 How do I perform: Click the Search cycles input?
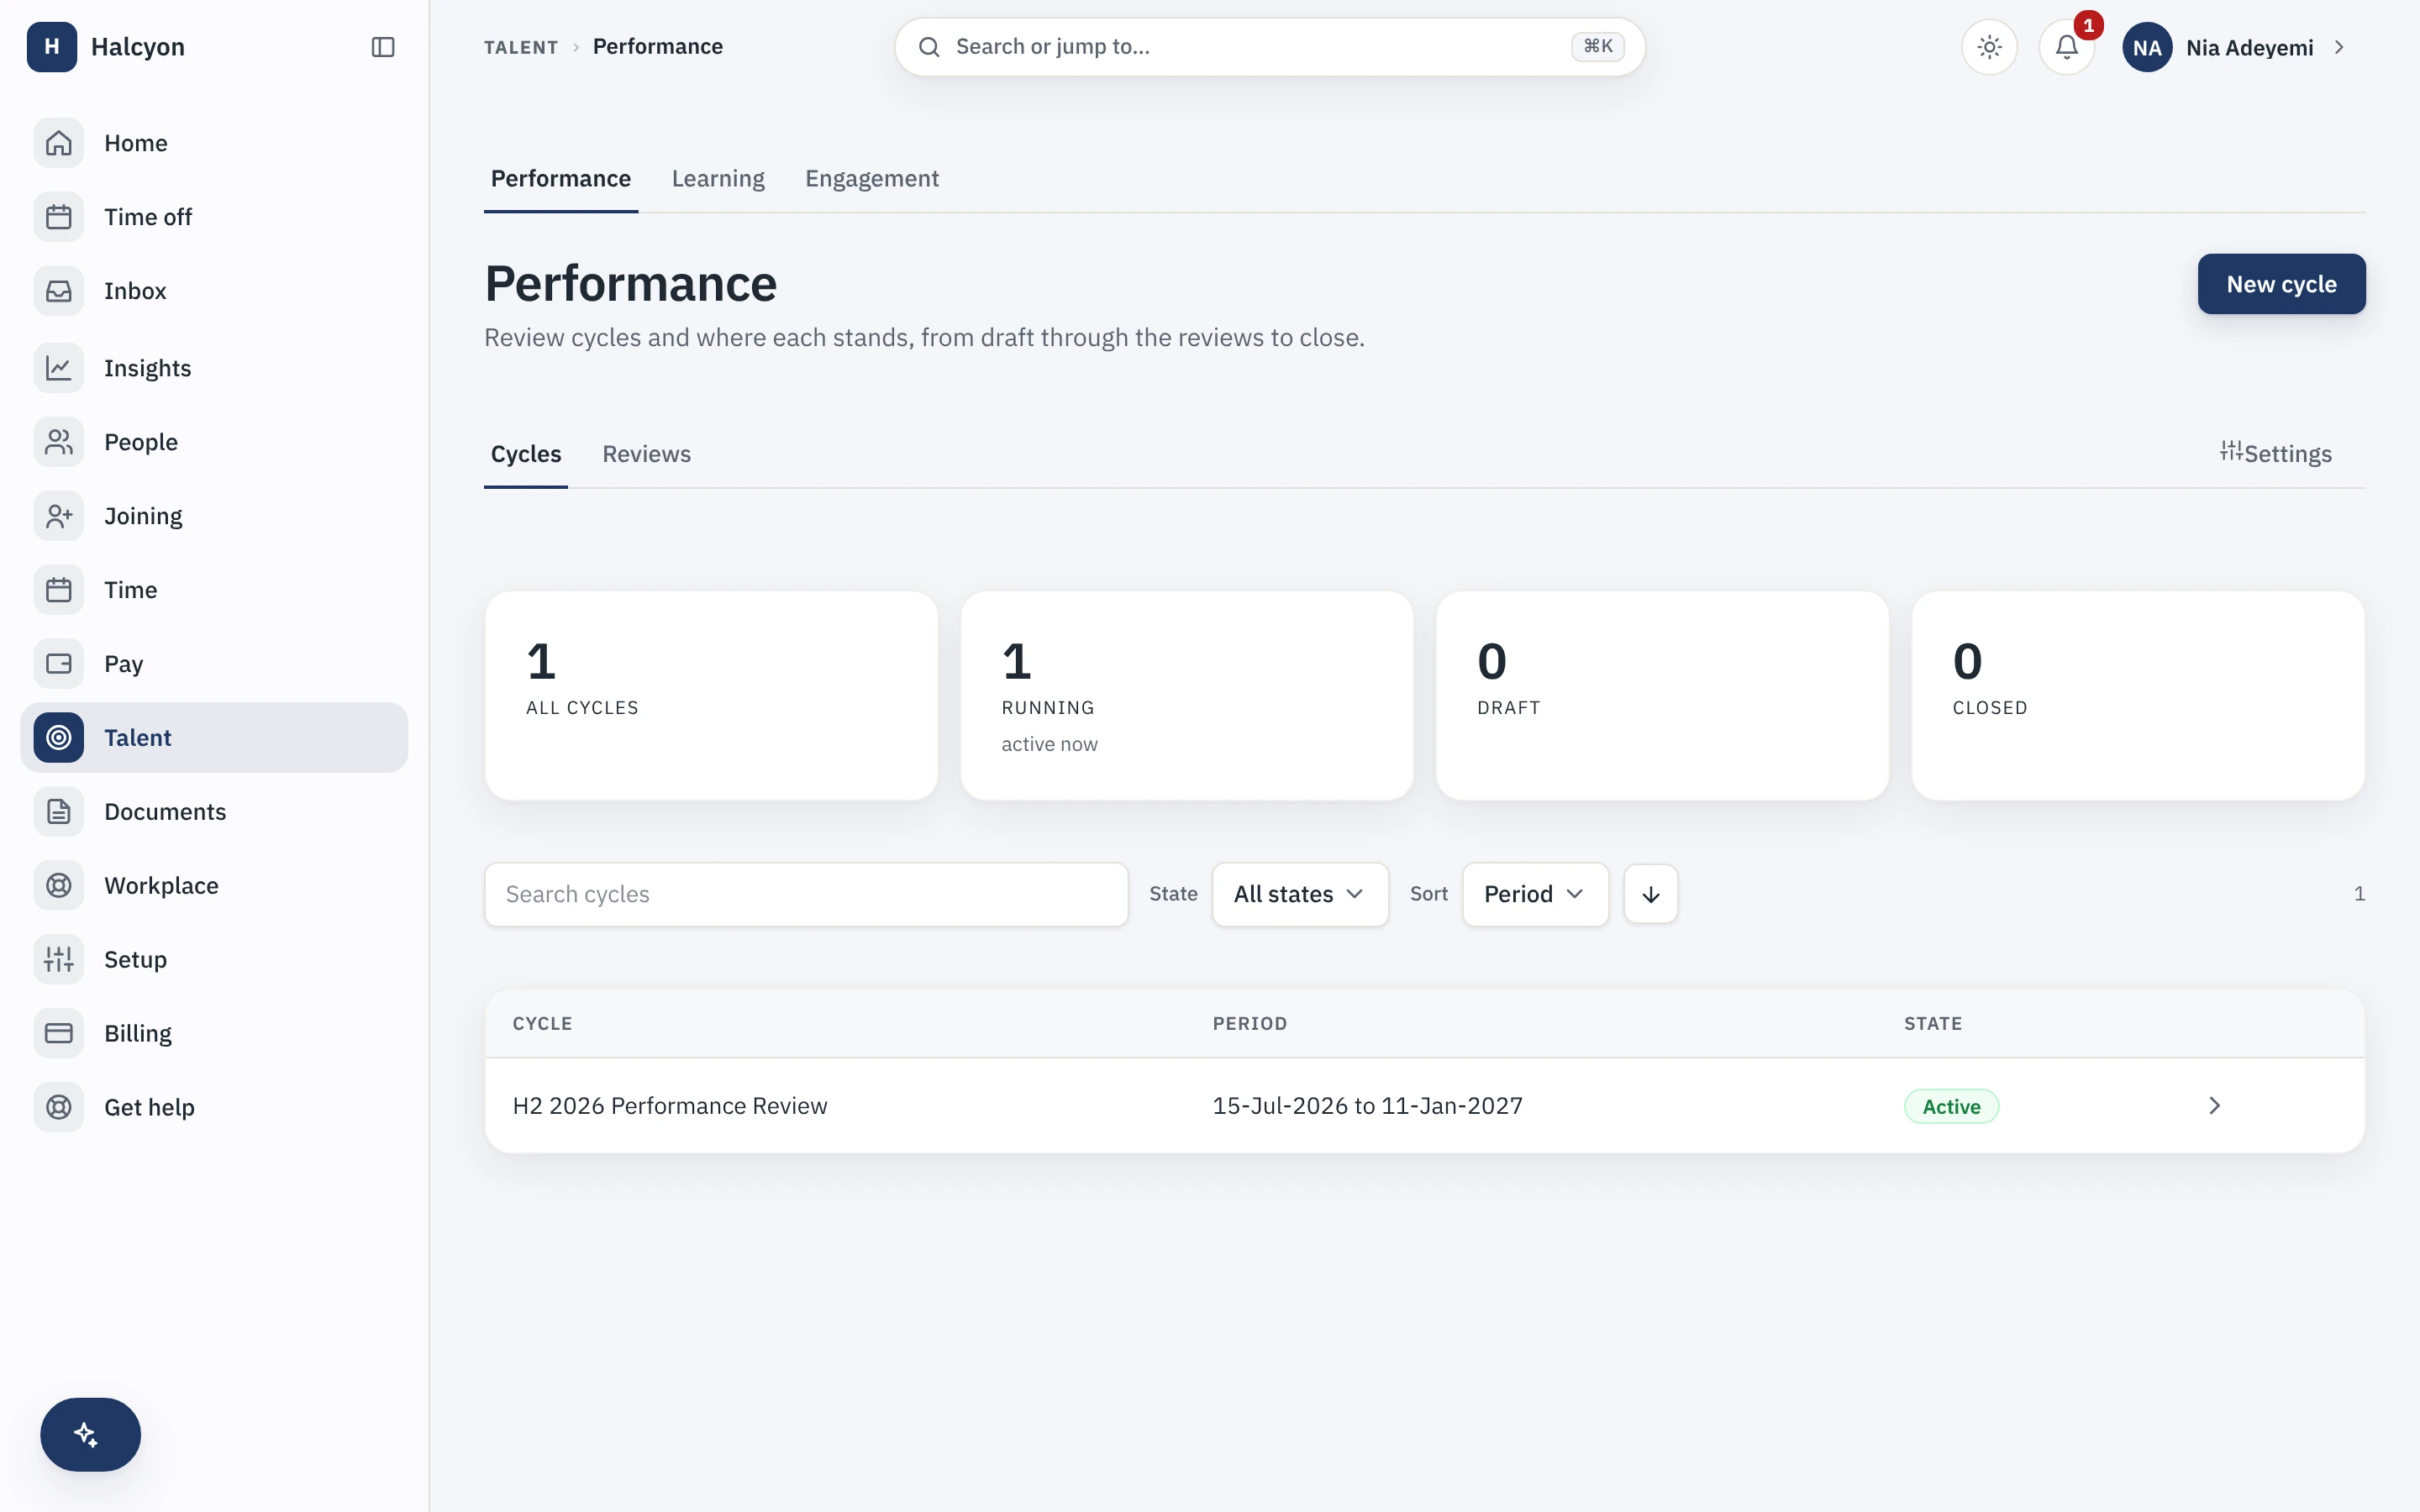click(x=806, y=894)
